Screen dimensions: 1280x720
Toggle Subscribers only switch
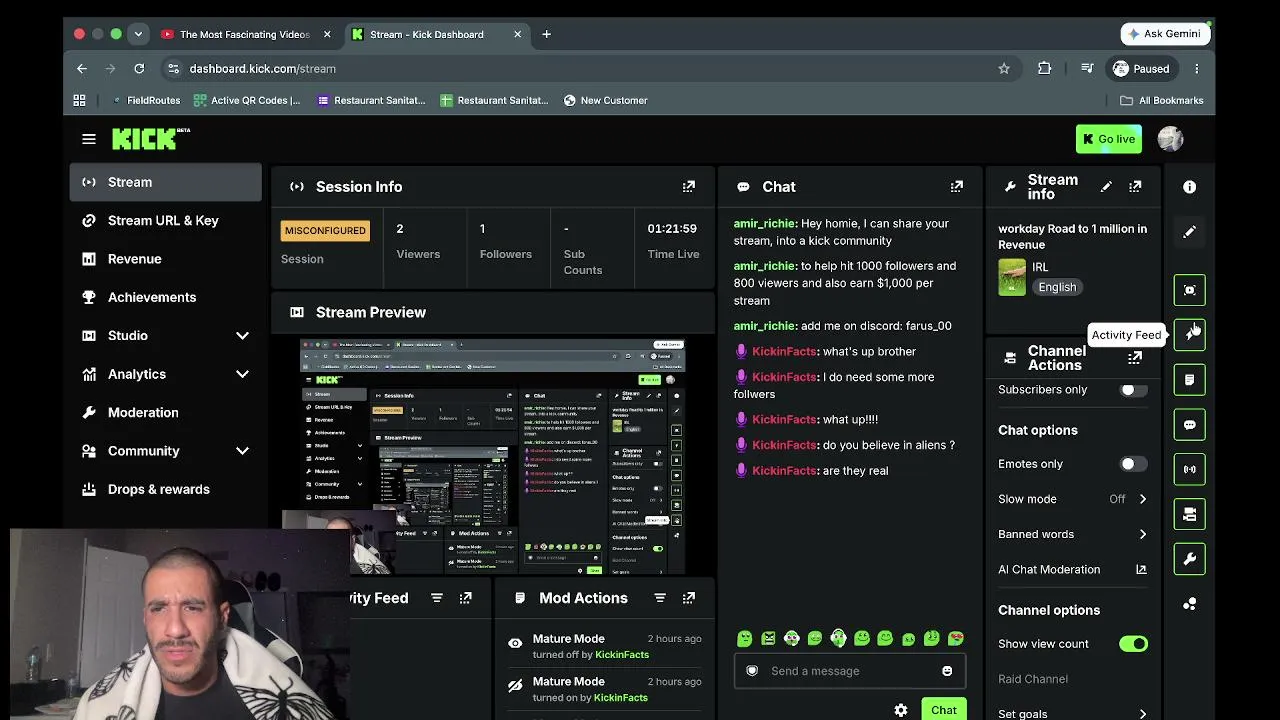[x=1133, y=390]
